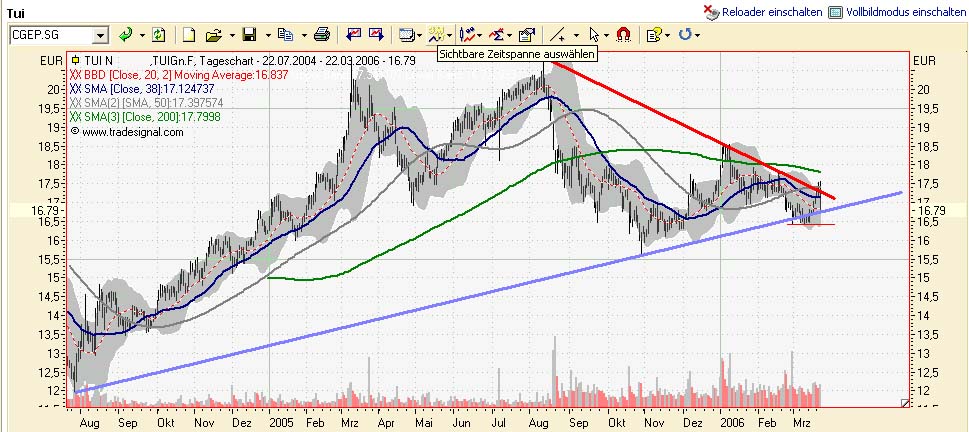This screenshot has width=969, height=432.
Task: Expand dropdown next to sigma indicator icon
Action: coord(510,35)
